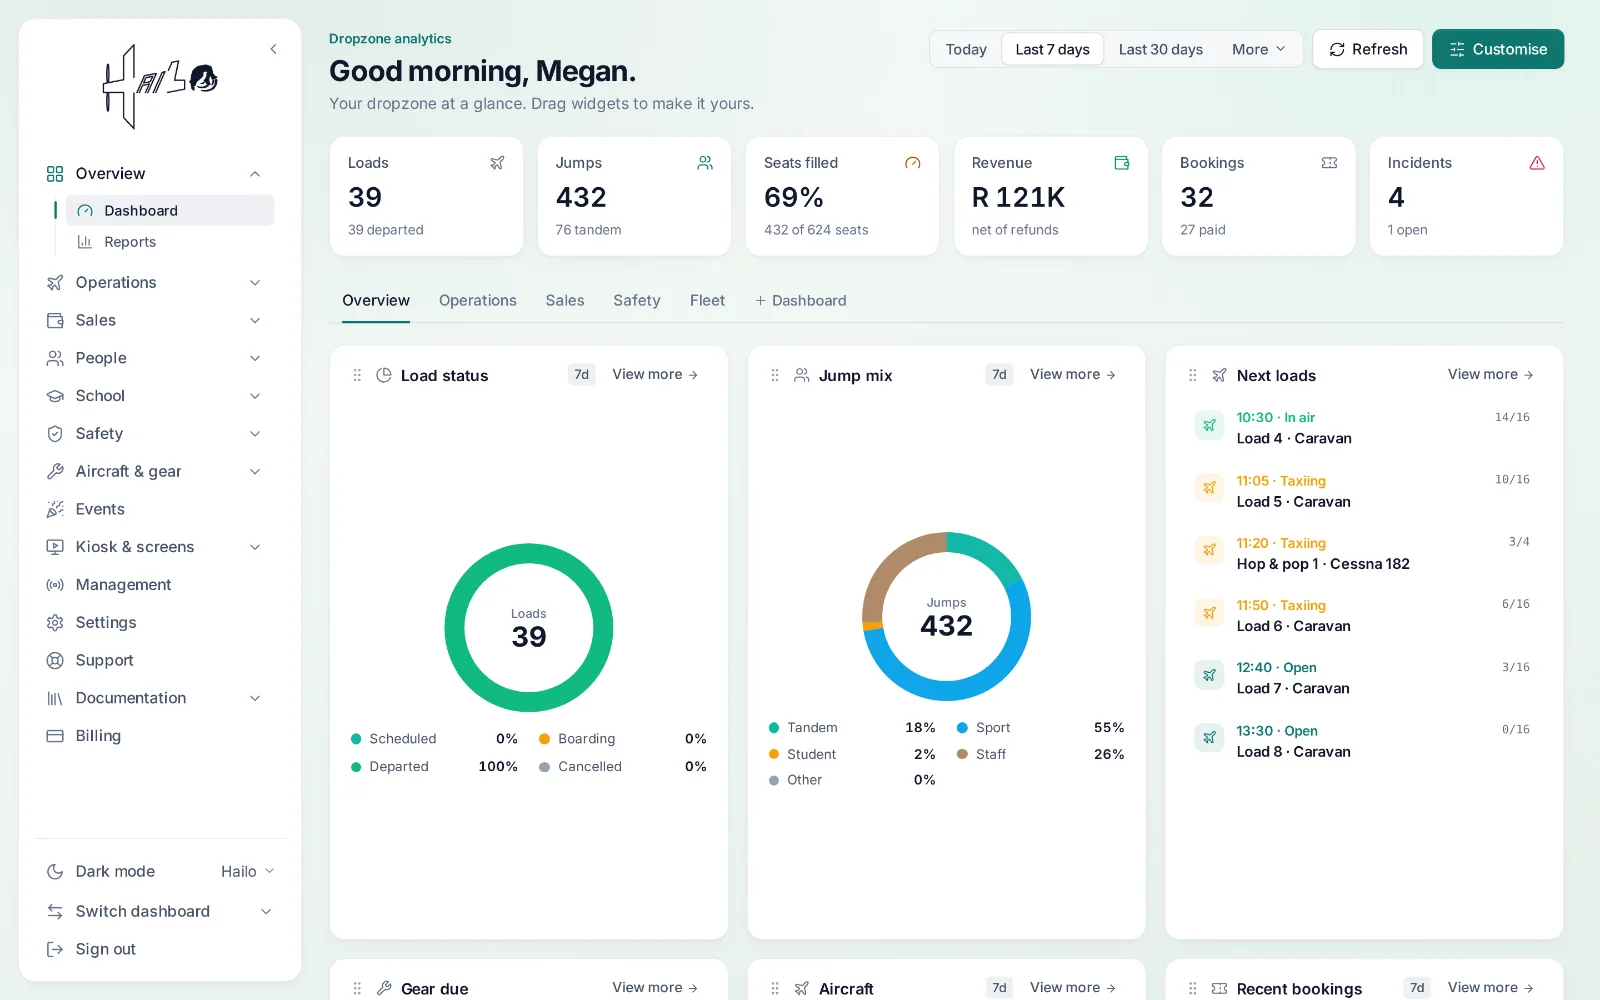Switch to the Operations tab

pos(478,301)
